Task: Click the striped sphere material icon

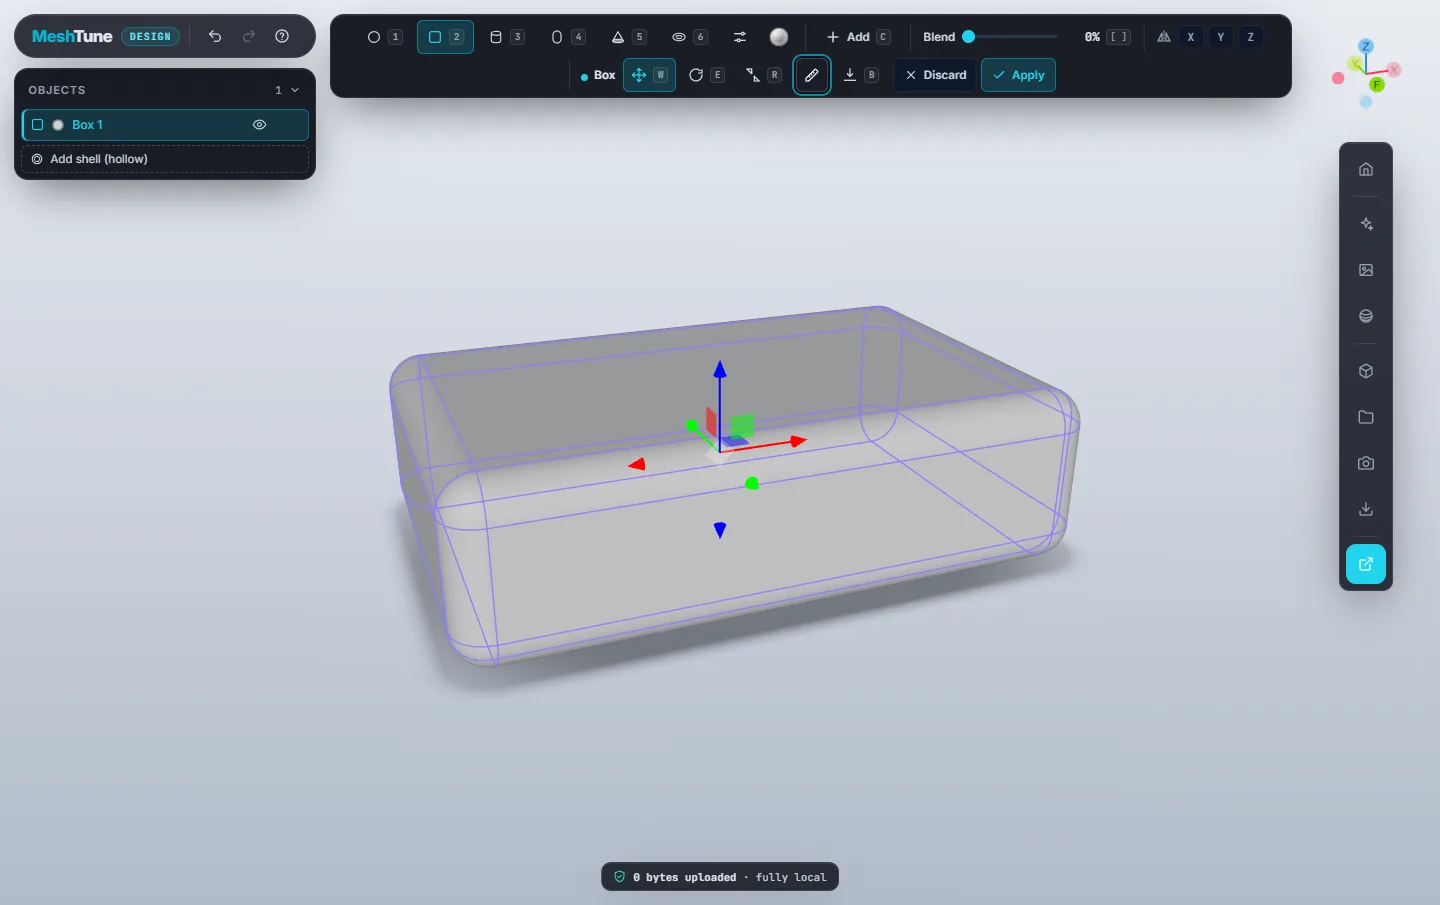Action: tap(1366, 316)
